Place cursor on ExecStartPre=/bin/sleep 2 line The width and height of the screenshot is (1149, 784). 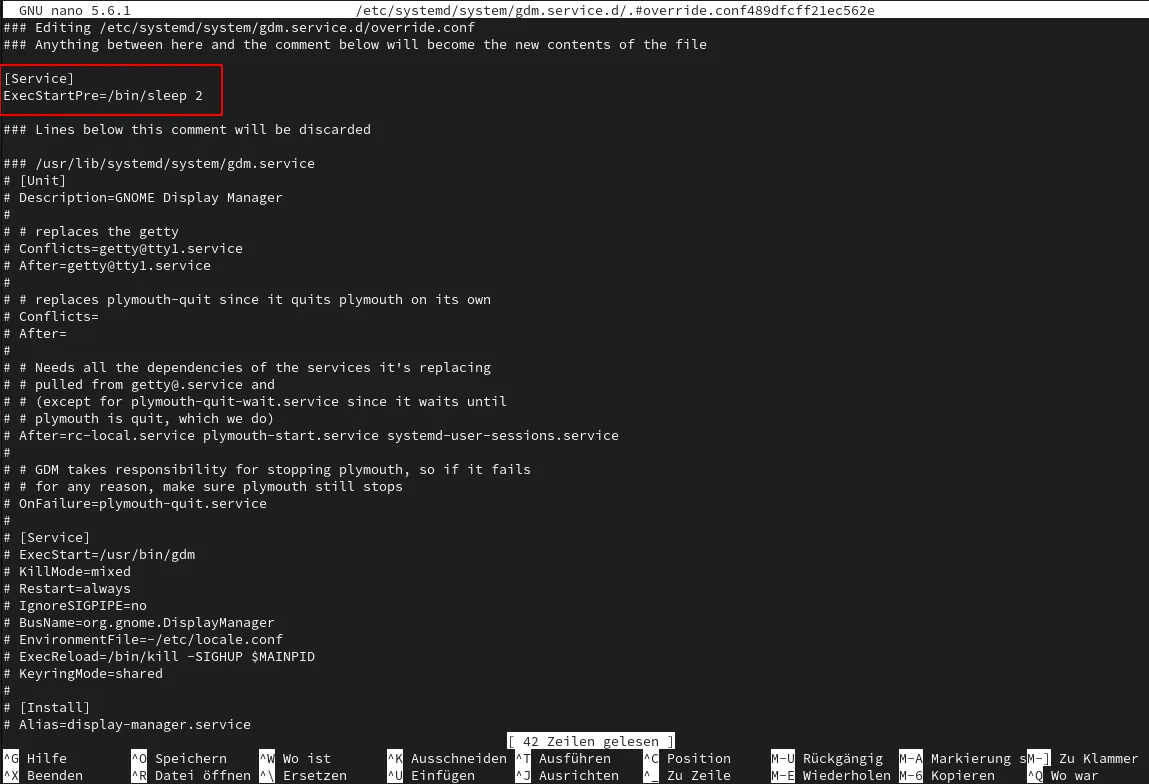pos(103,95)
